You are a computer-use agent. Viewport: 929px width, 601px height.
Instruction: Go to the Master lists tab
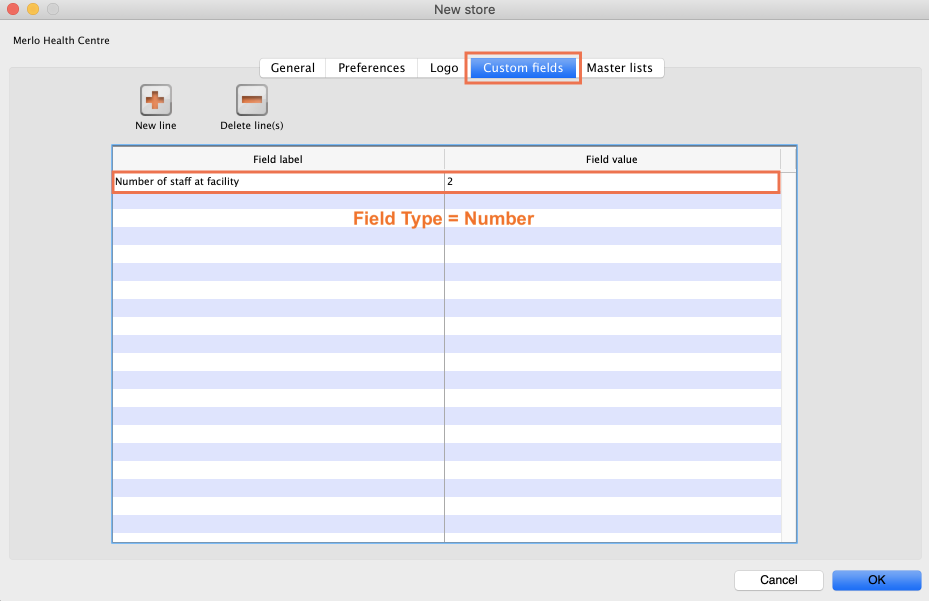pyautogui.click(x=619, y=68)
